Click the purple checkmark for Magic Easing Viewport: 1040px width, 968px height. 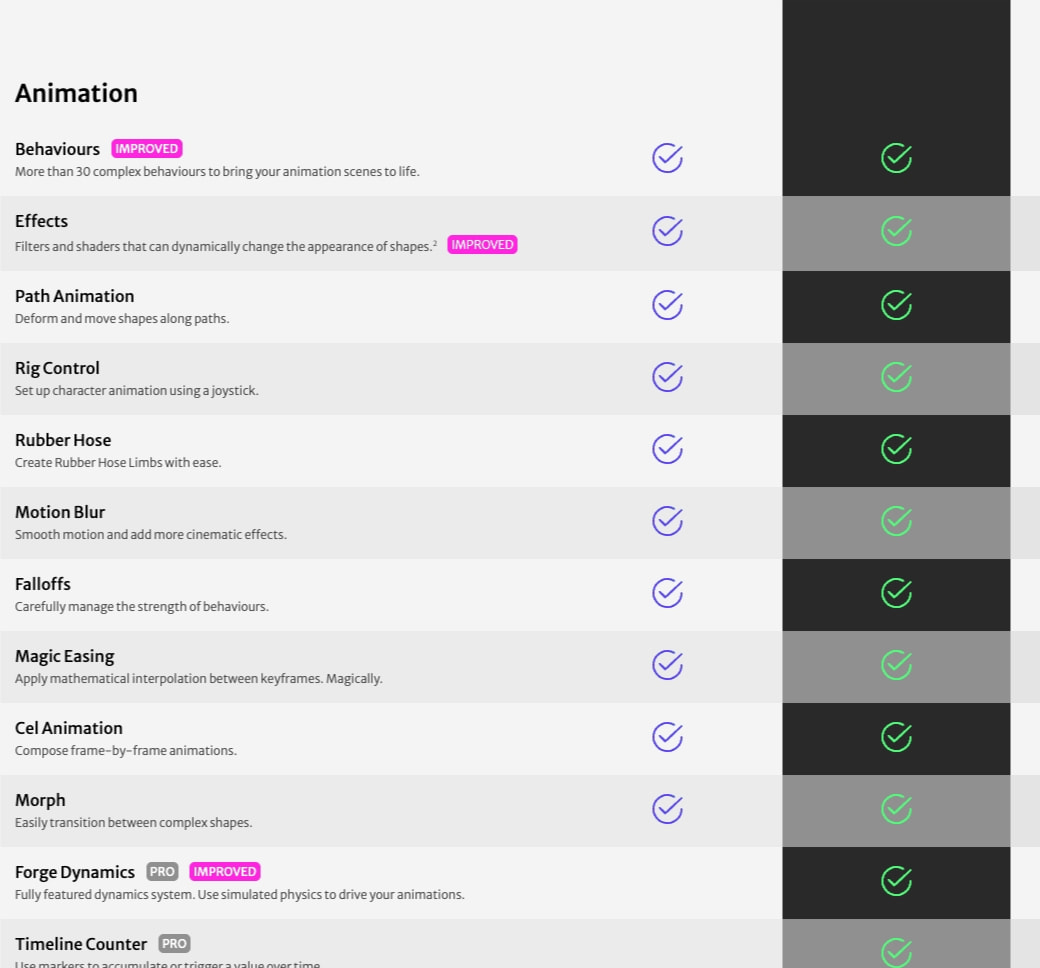(x=667, y=665)
